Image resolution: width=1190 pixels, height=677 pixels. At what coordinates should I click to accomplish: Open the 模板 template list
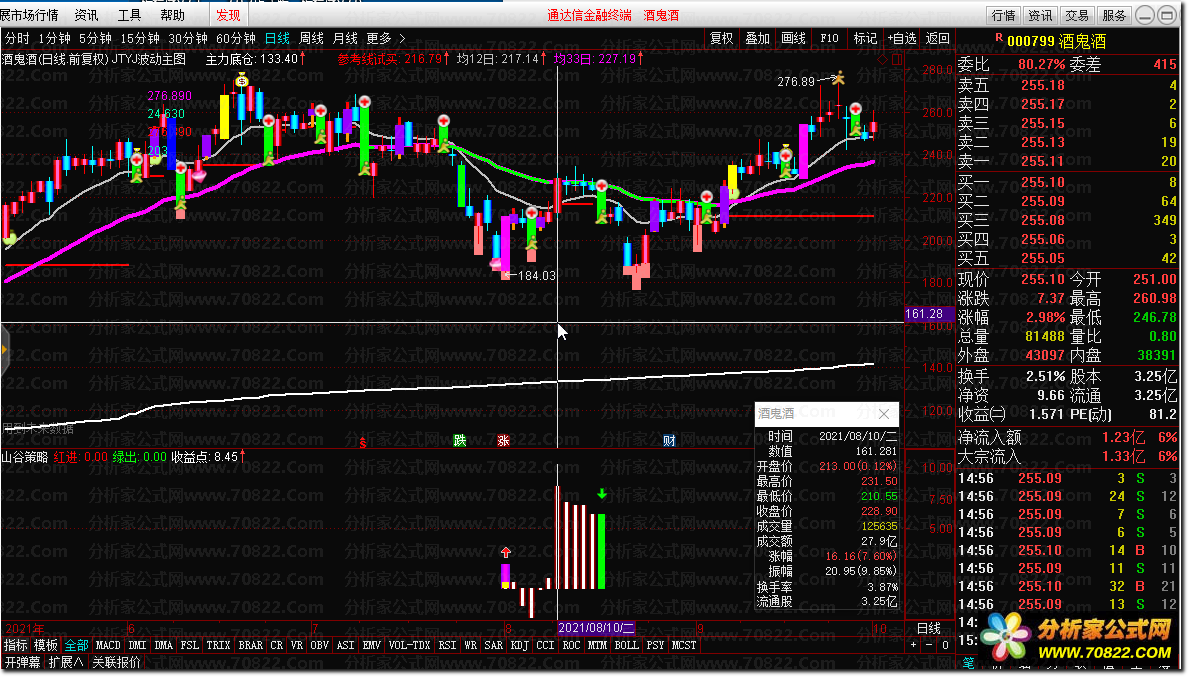pos(46,645)
